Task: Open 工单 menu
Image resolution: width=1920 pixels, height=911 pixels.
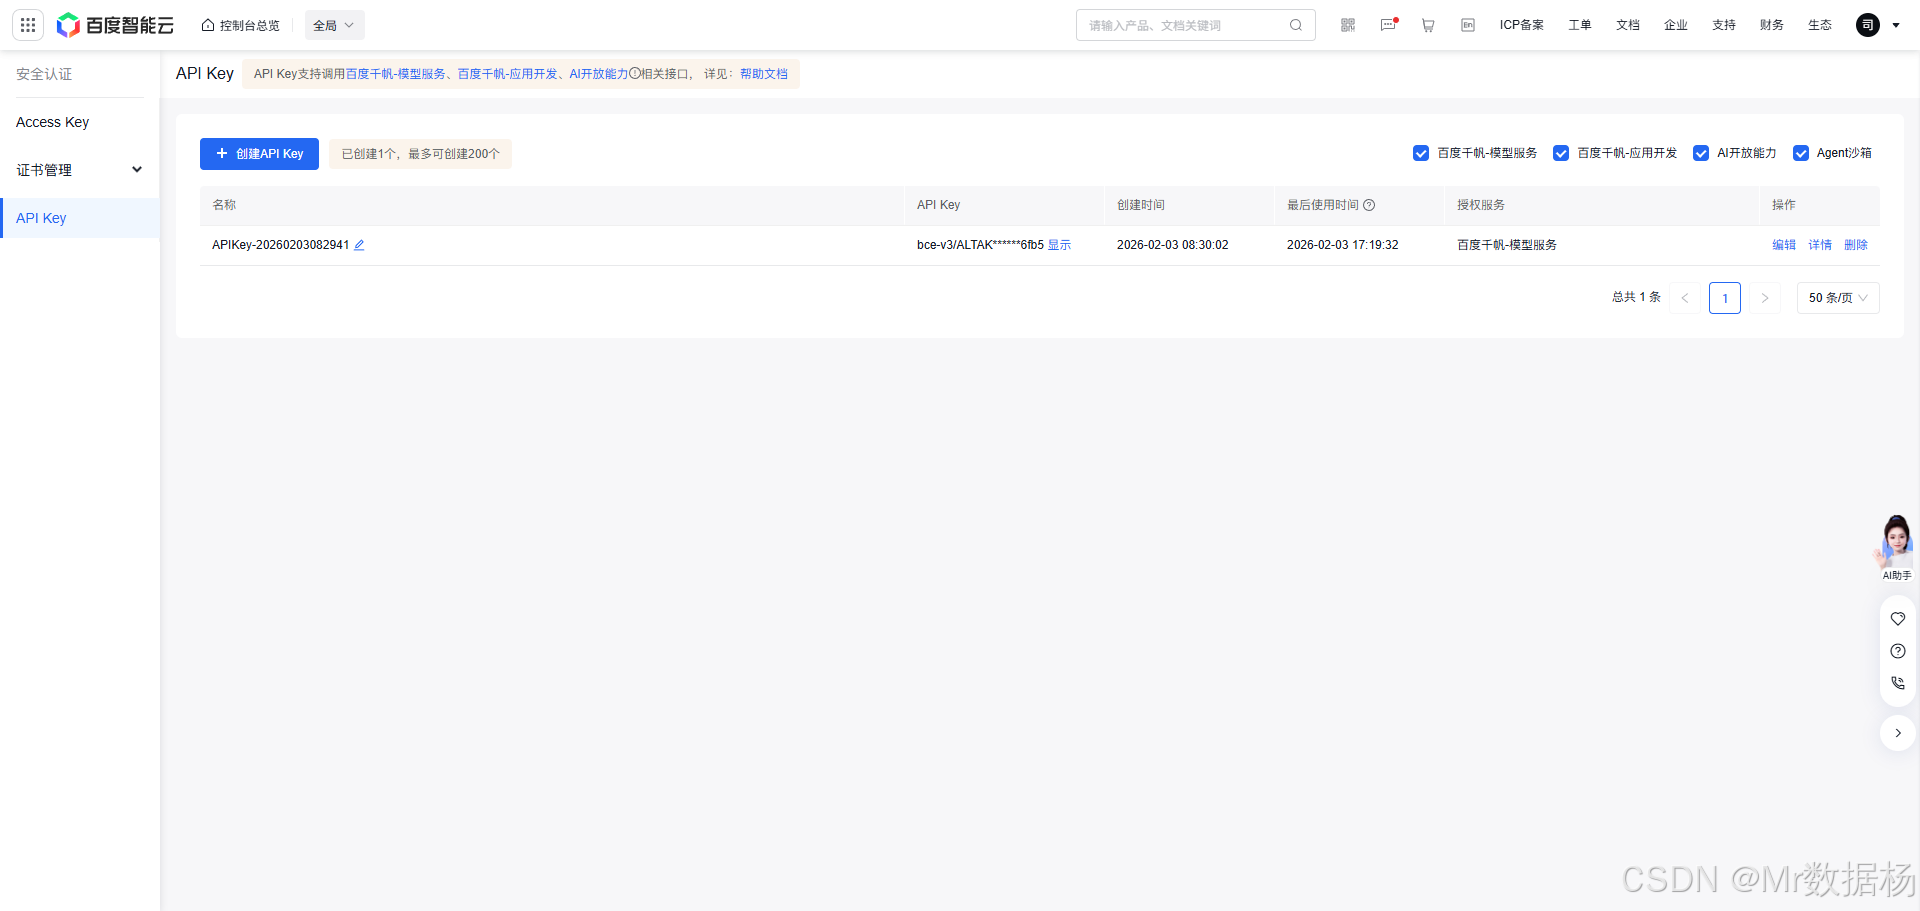Action: [x=1580, y=25]
